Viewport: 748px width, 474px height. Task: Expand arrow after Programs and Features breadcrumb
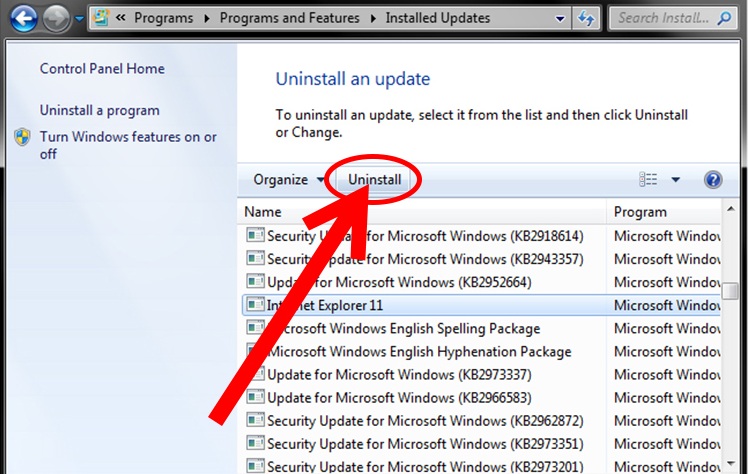click(x=373, y=19)
